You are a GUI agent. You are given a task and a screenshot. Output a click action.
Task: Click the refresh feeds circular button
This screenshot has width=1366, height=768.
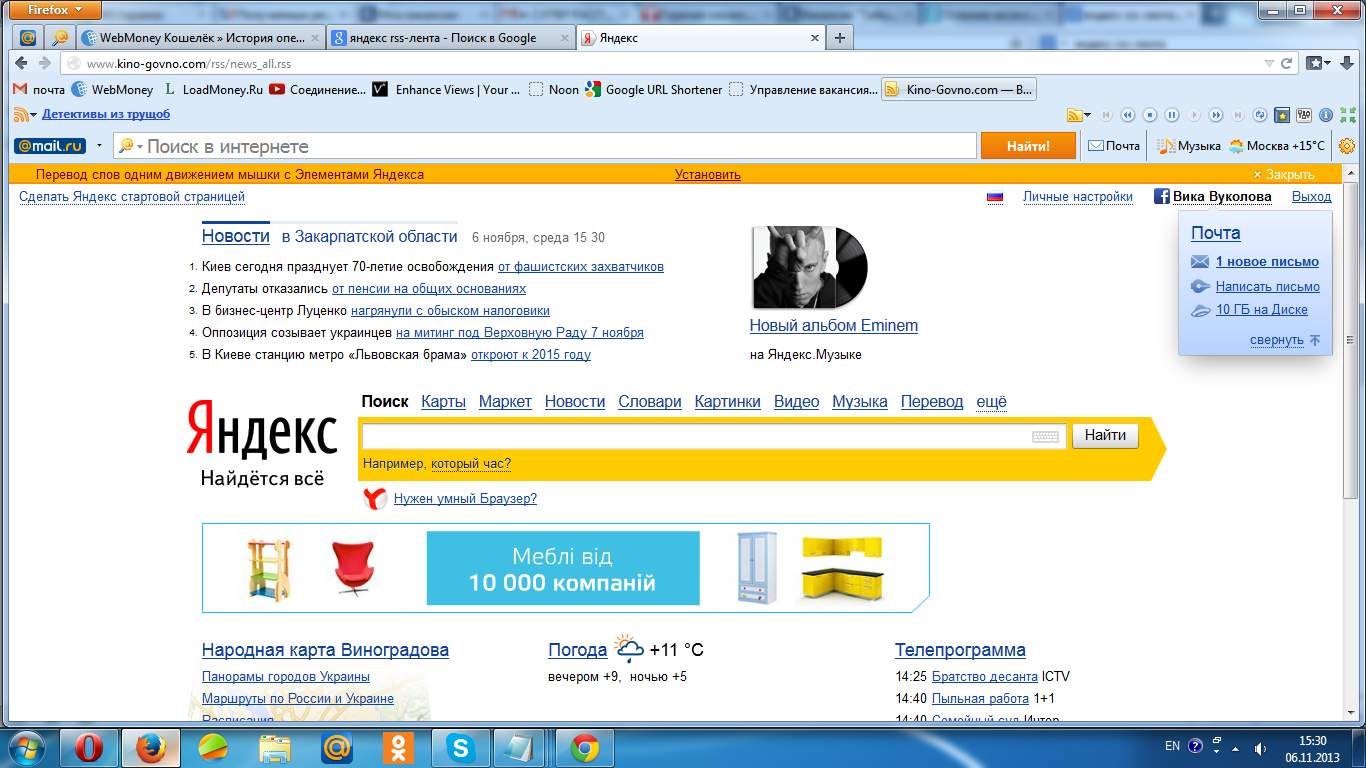click(x=1260, y=115)
